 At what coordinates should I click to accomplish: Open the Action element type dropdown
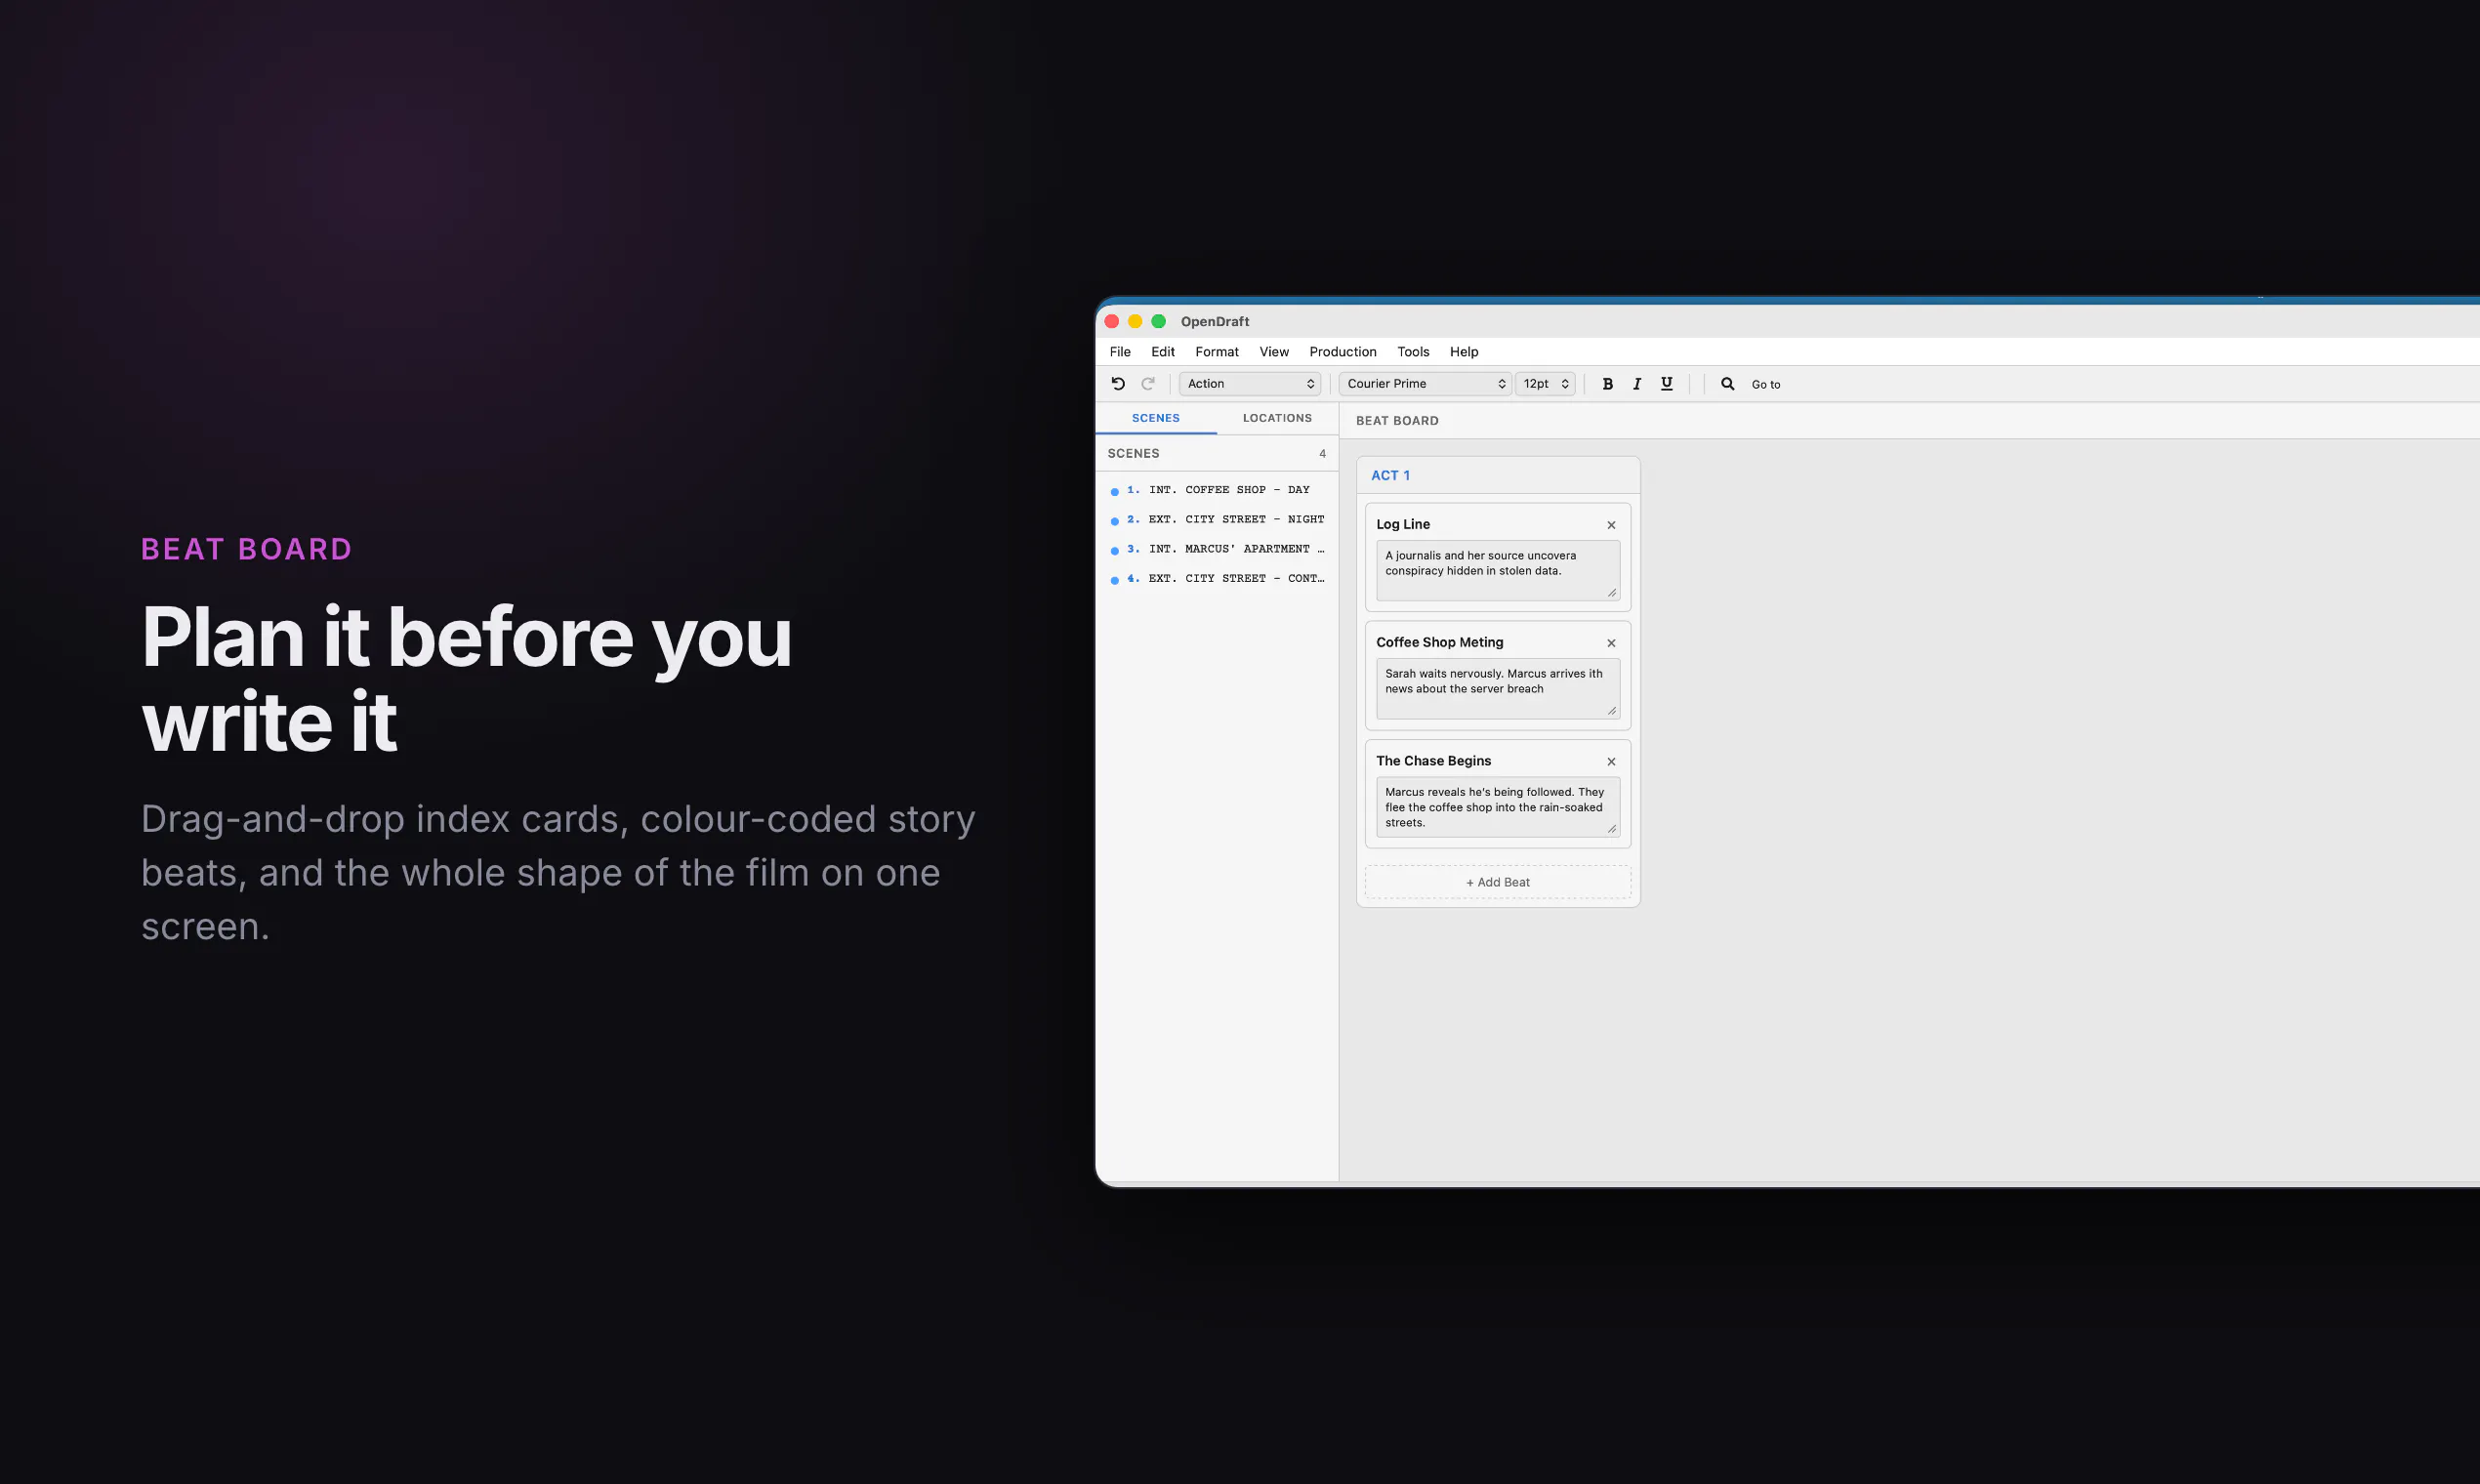tap(1250, 384)
